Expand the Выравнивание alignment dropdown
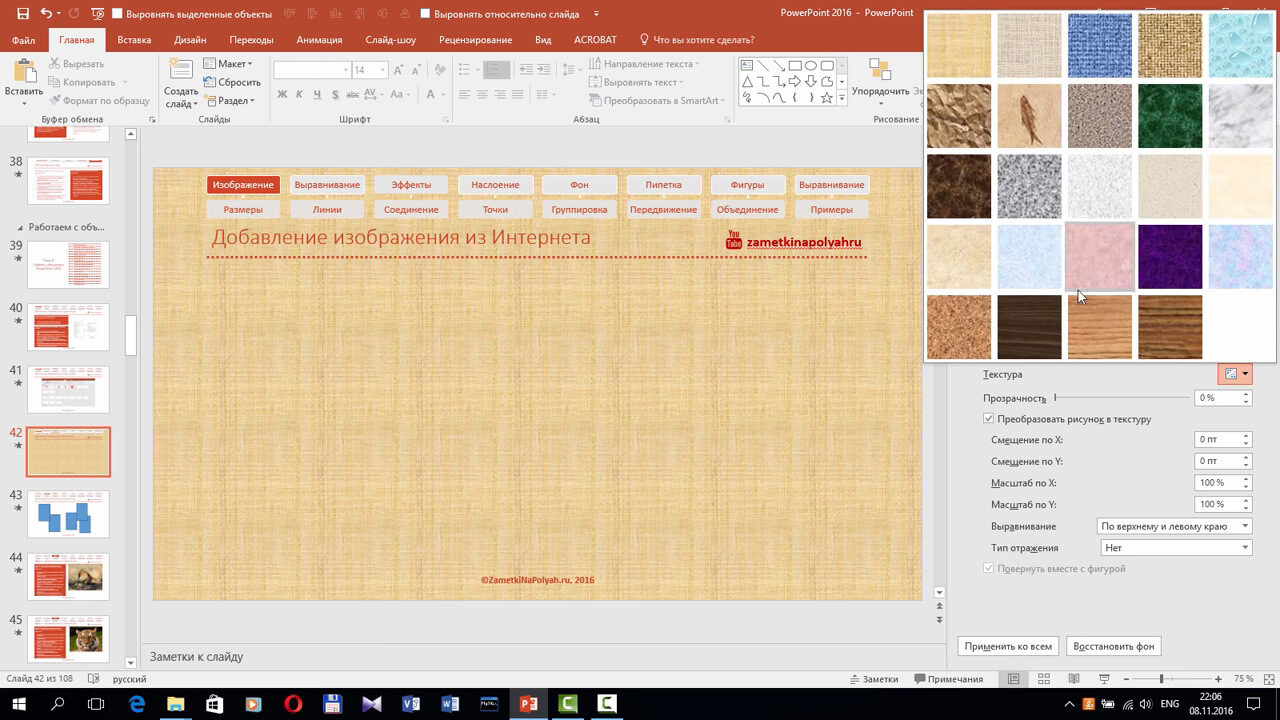The width and height of the screenshot is (1280, 720). pos(1175,526)
